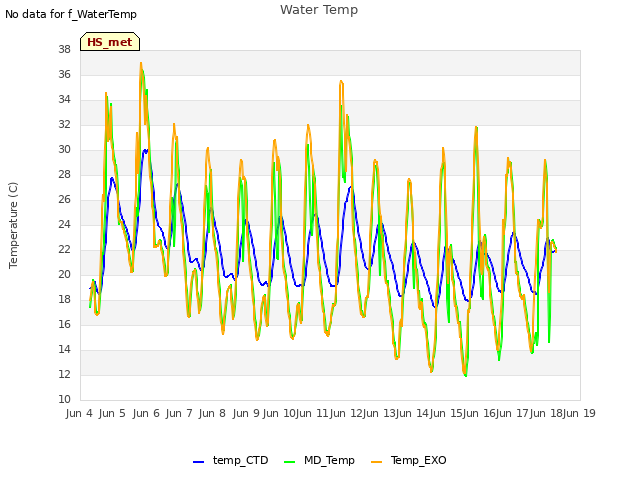Click the 16 y-axis tick label

pyautogui.click(x=64, y=324)
